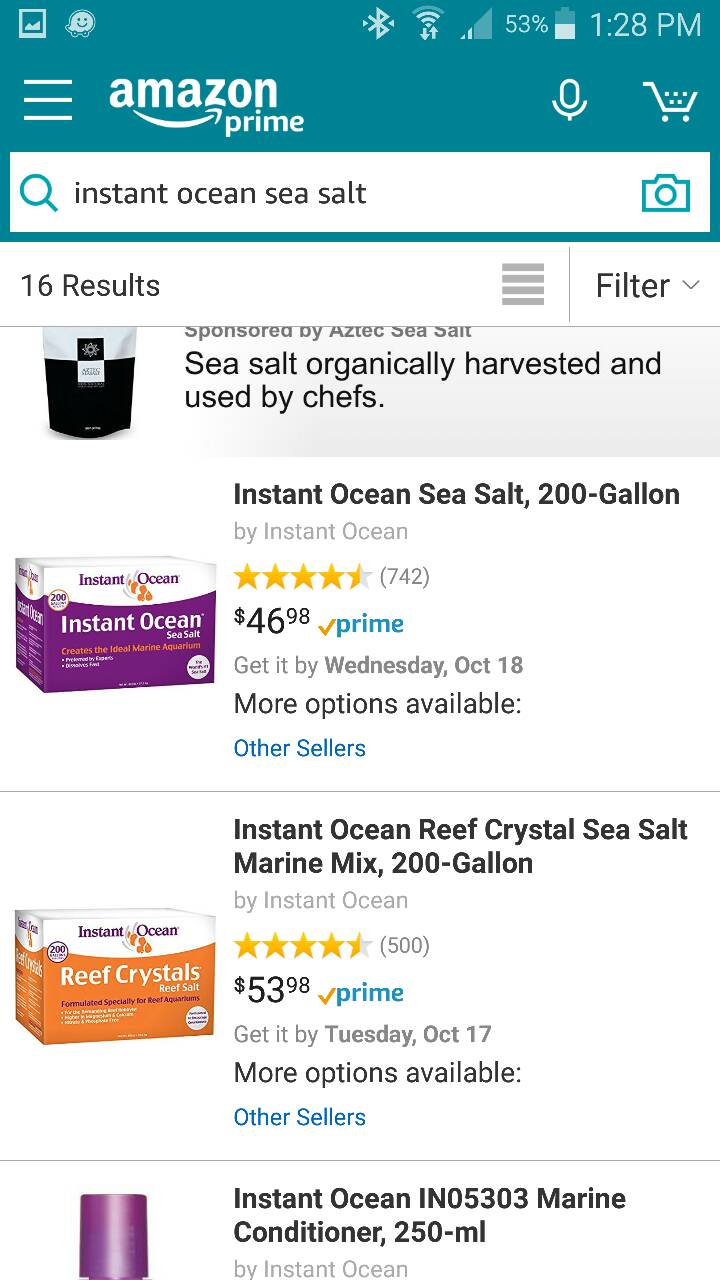Tap the orange Reef Crystals box thumbnail
720x1280 pixels.
(115, 975)
